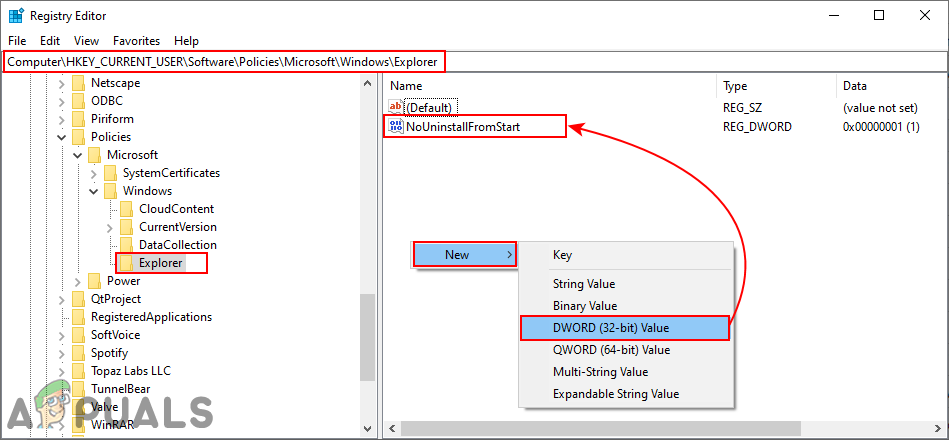Expand the Power tree node
Image resolution: width=949 pixels, height=440 pixels.
point(77,281)
